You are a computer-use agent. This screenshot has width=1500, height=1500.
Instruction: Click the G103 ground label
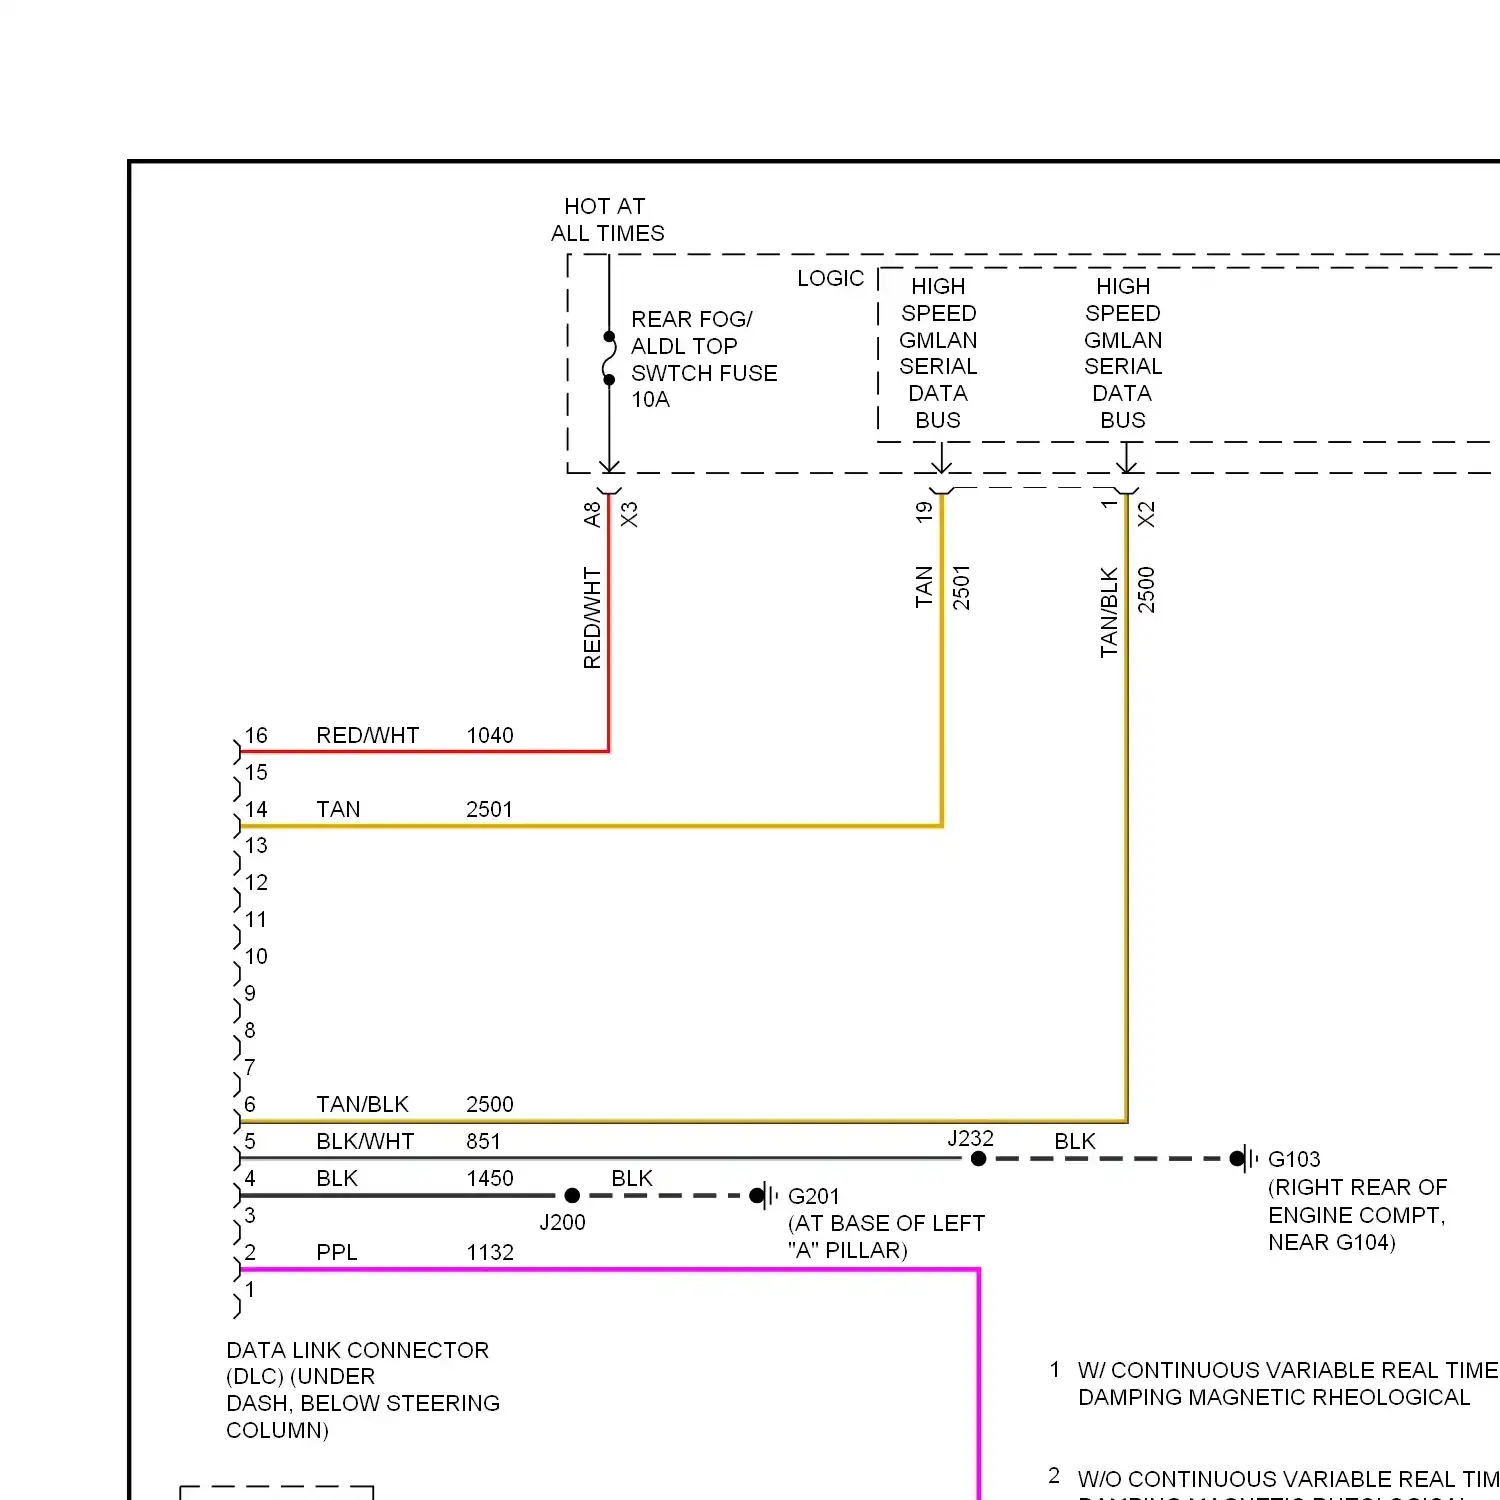pyautogui.click(x=1294, y=1159)
